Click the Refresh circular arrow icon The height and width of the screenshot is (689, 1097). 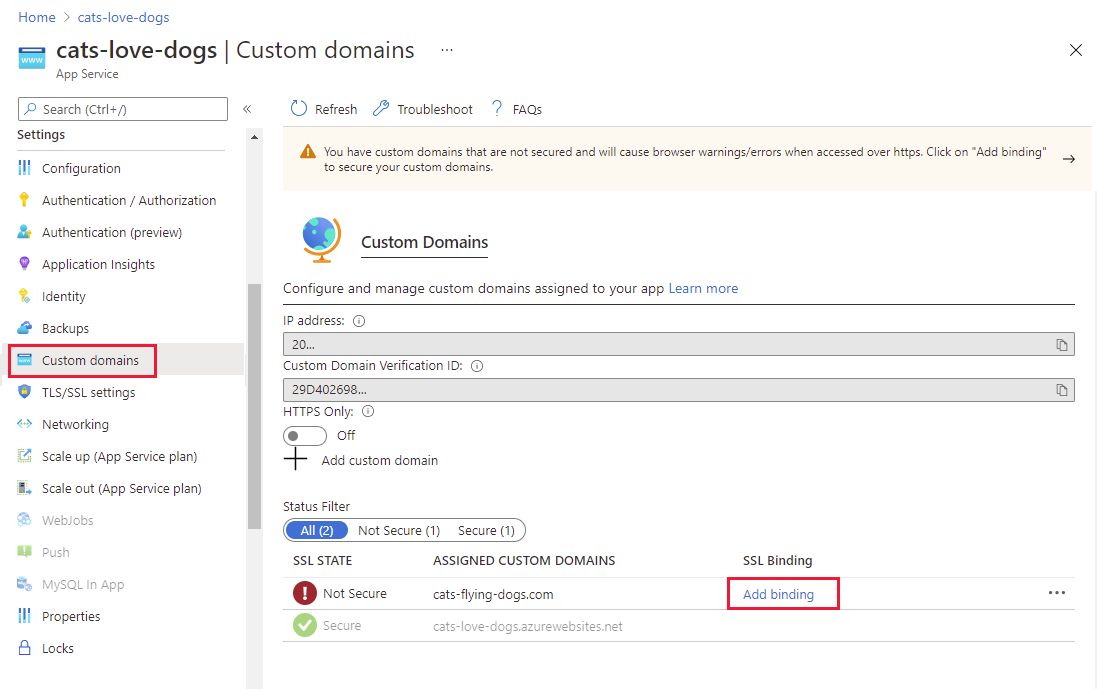point(299,108)
